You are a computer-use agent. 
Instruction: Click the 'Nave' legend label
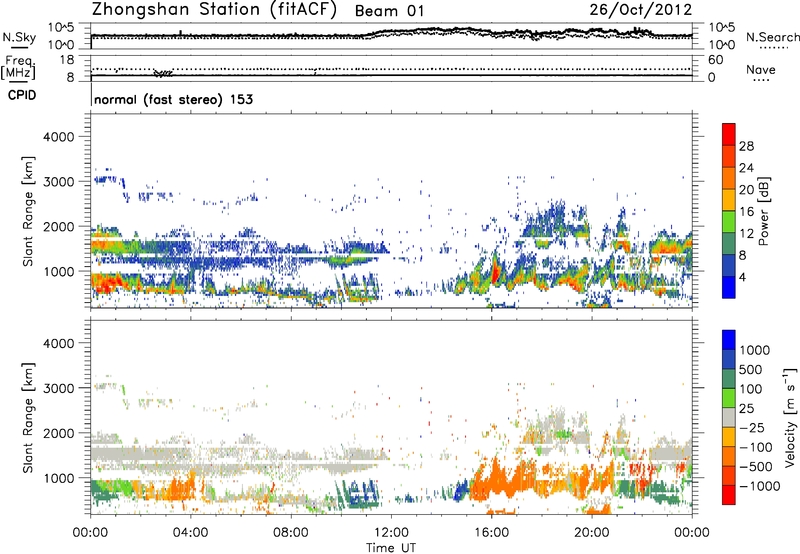tap(761, 69)
